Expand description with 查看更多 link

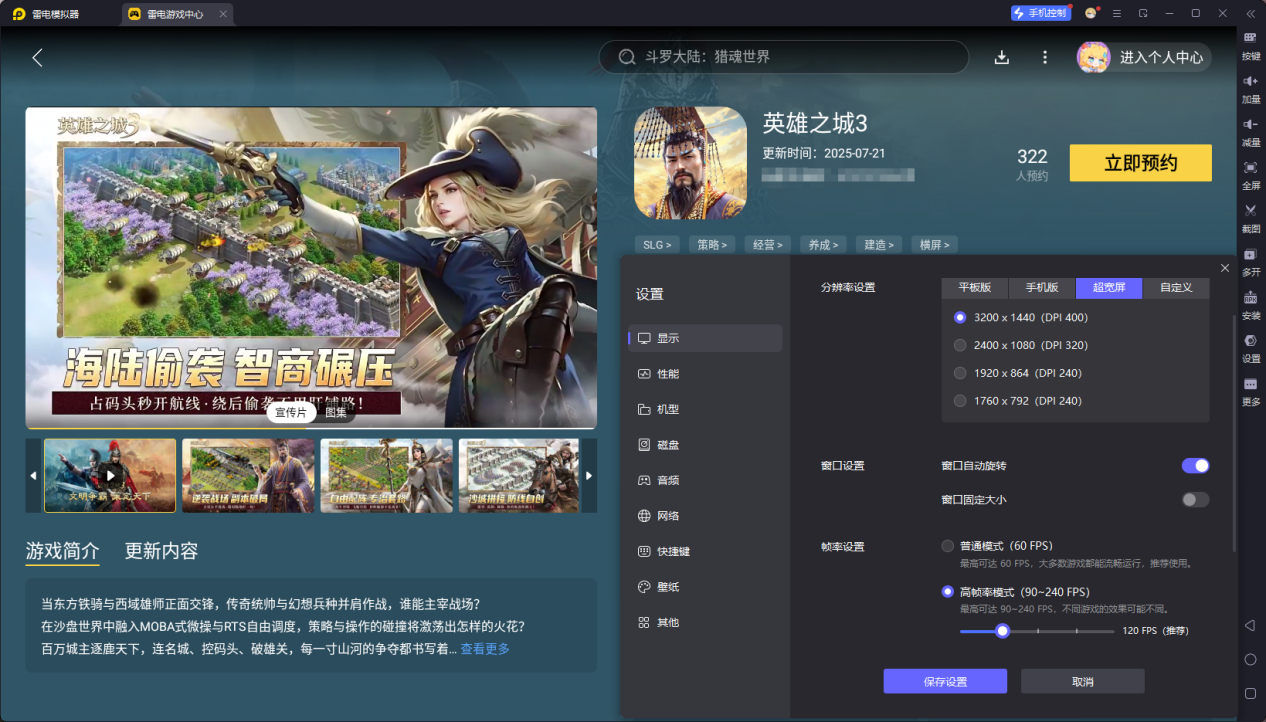(x=485, y=649)
